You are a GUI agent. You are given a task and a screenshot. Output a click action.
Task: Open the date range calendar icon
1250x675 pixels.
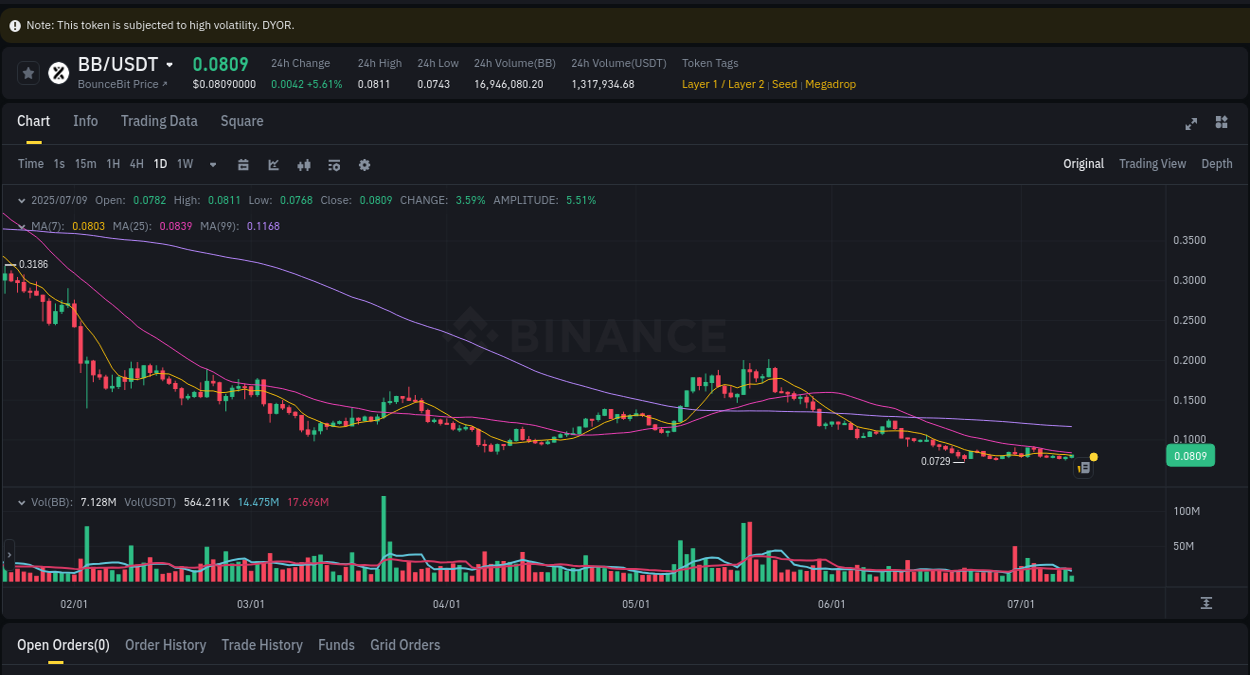243,164
